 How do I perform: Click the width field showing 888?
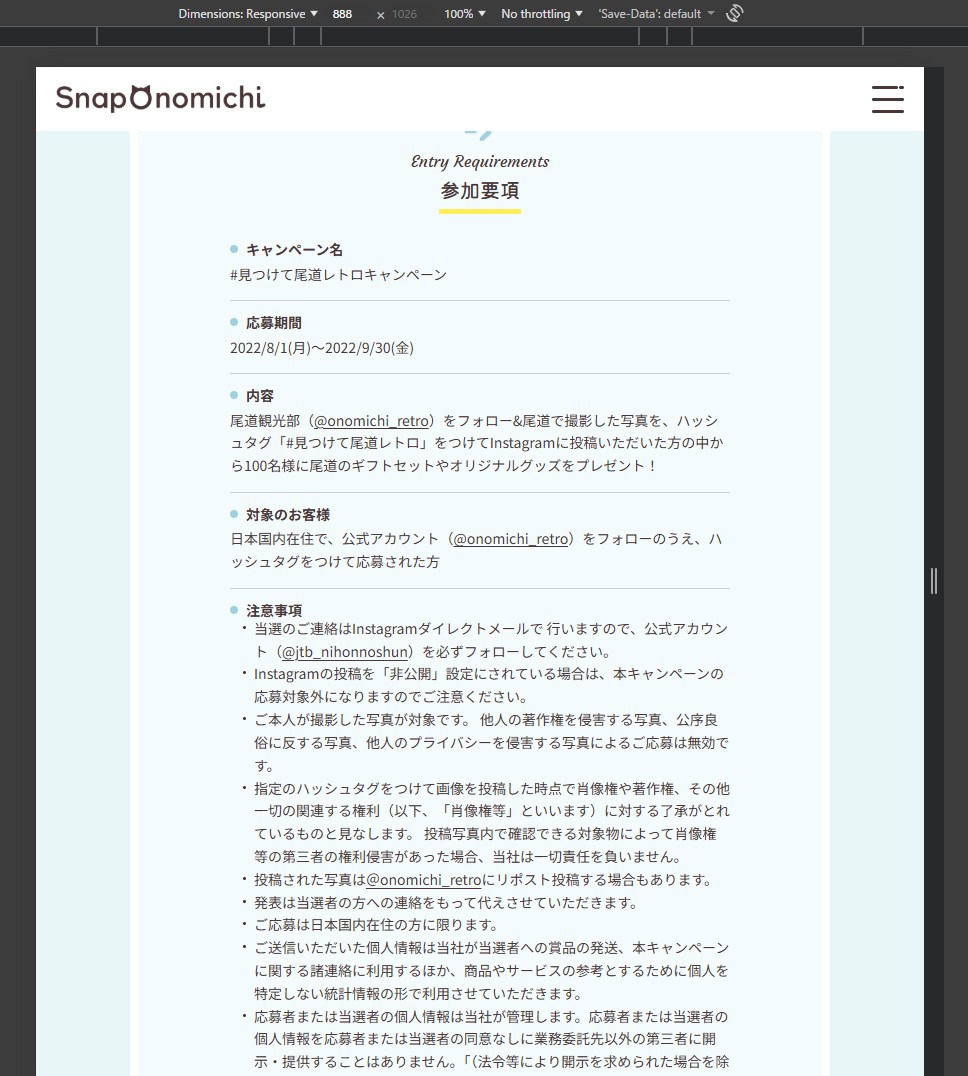[x=342, y=14]
